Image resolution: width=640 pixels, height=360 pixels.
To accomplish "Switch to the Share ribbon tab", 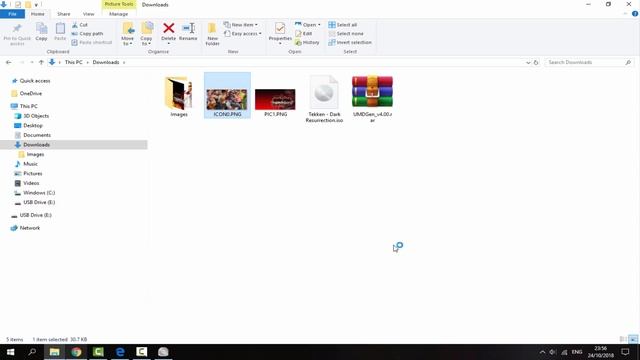I will click(63, 14).
